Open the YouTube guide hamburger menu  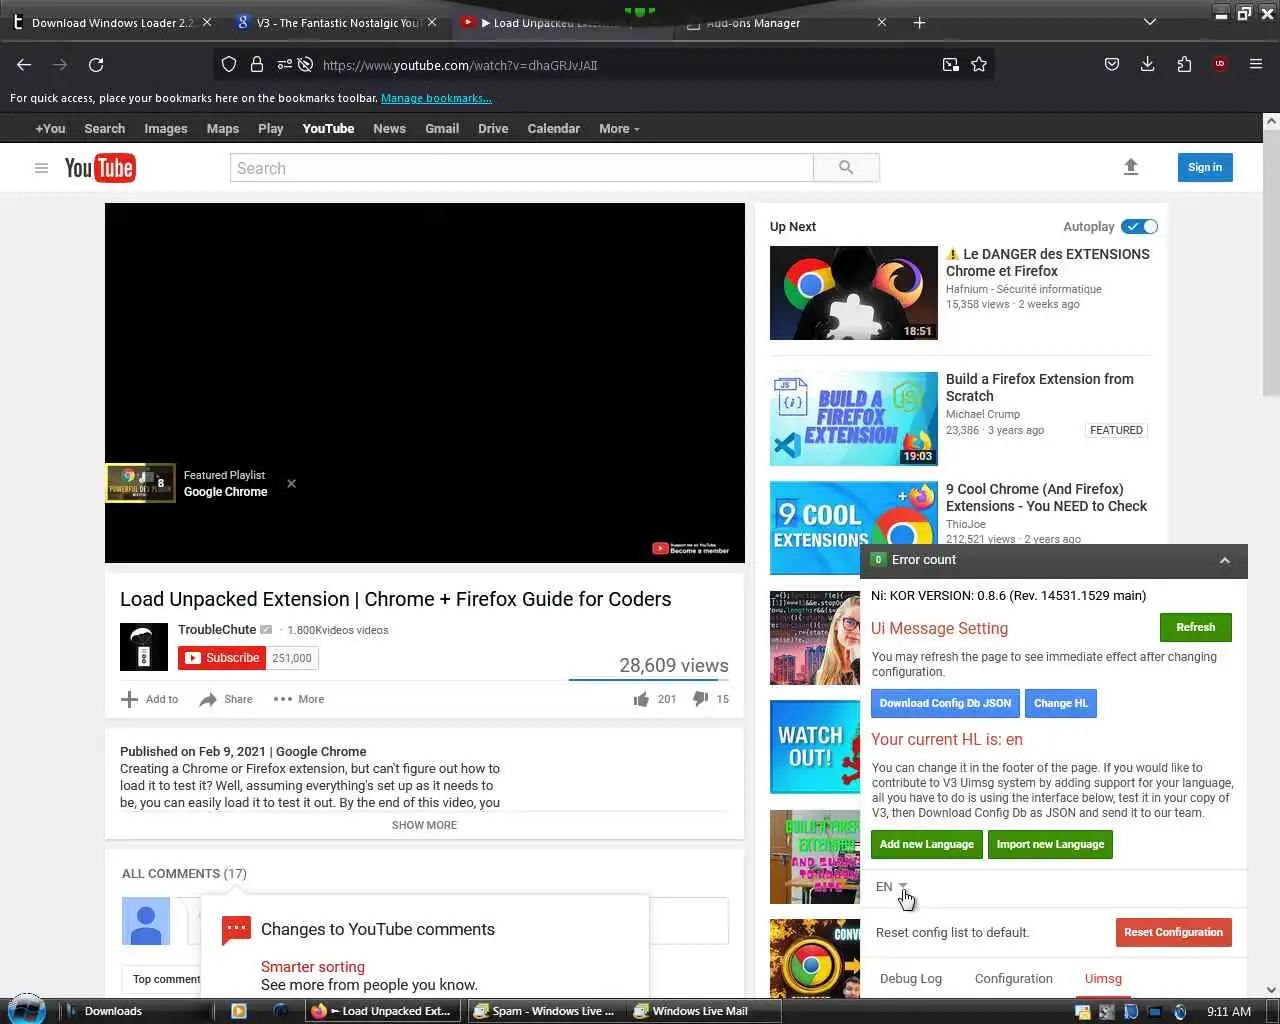pos(41,168)
